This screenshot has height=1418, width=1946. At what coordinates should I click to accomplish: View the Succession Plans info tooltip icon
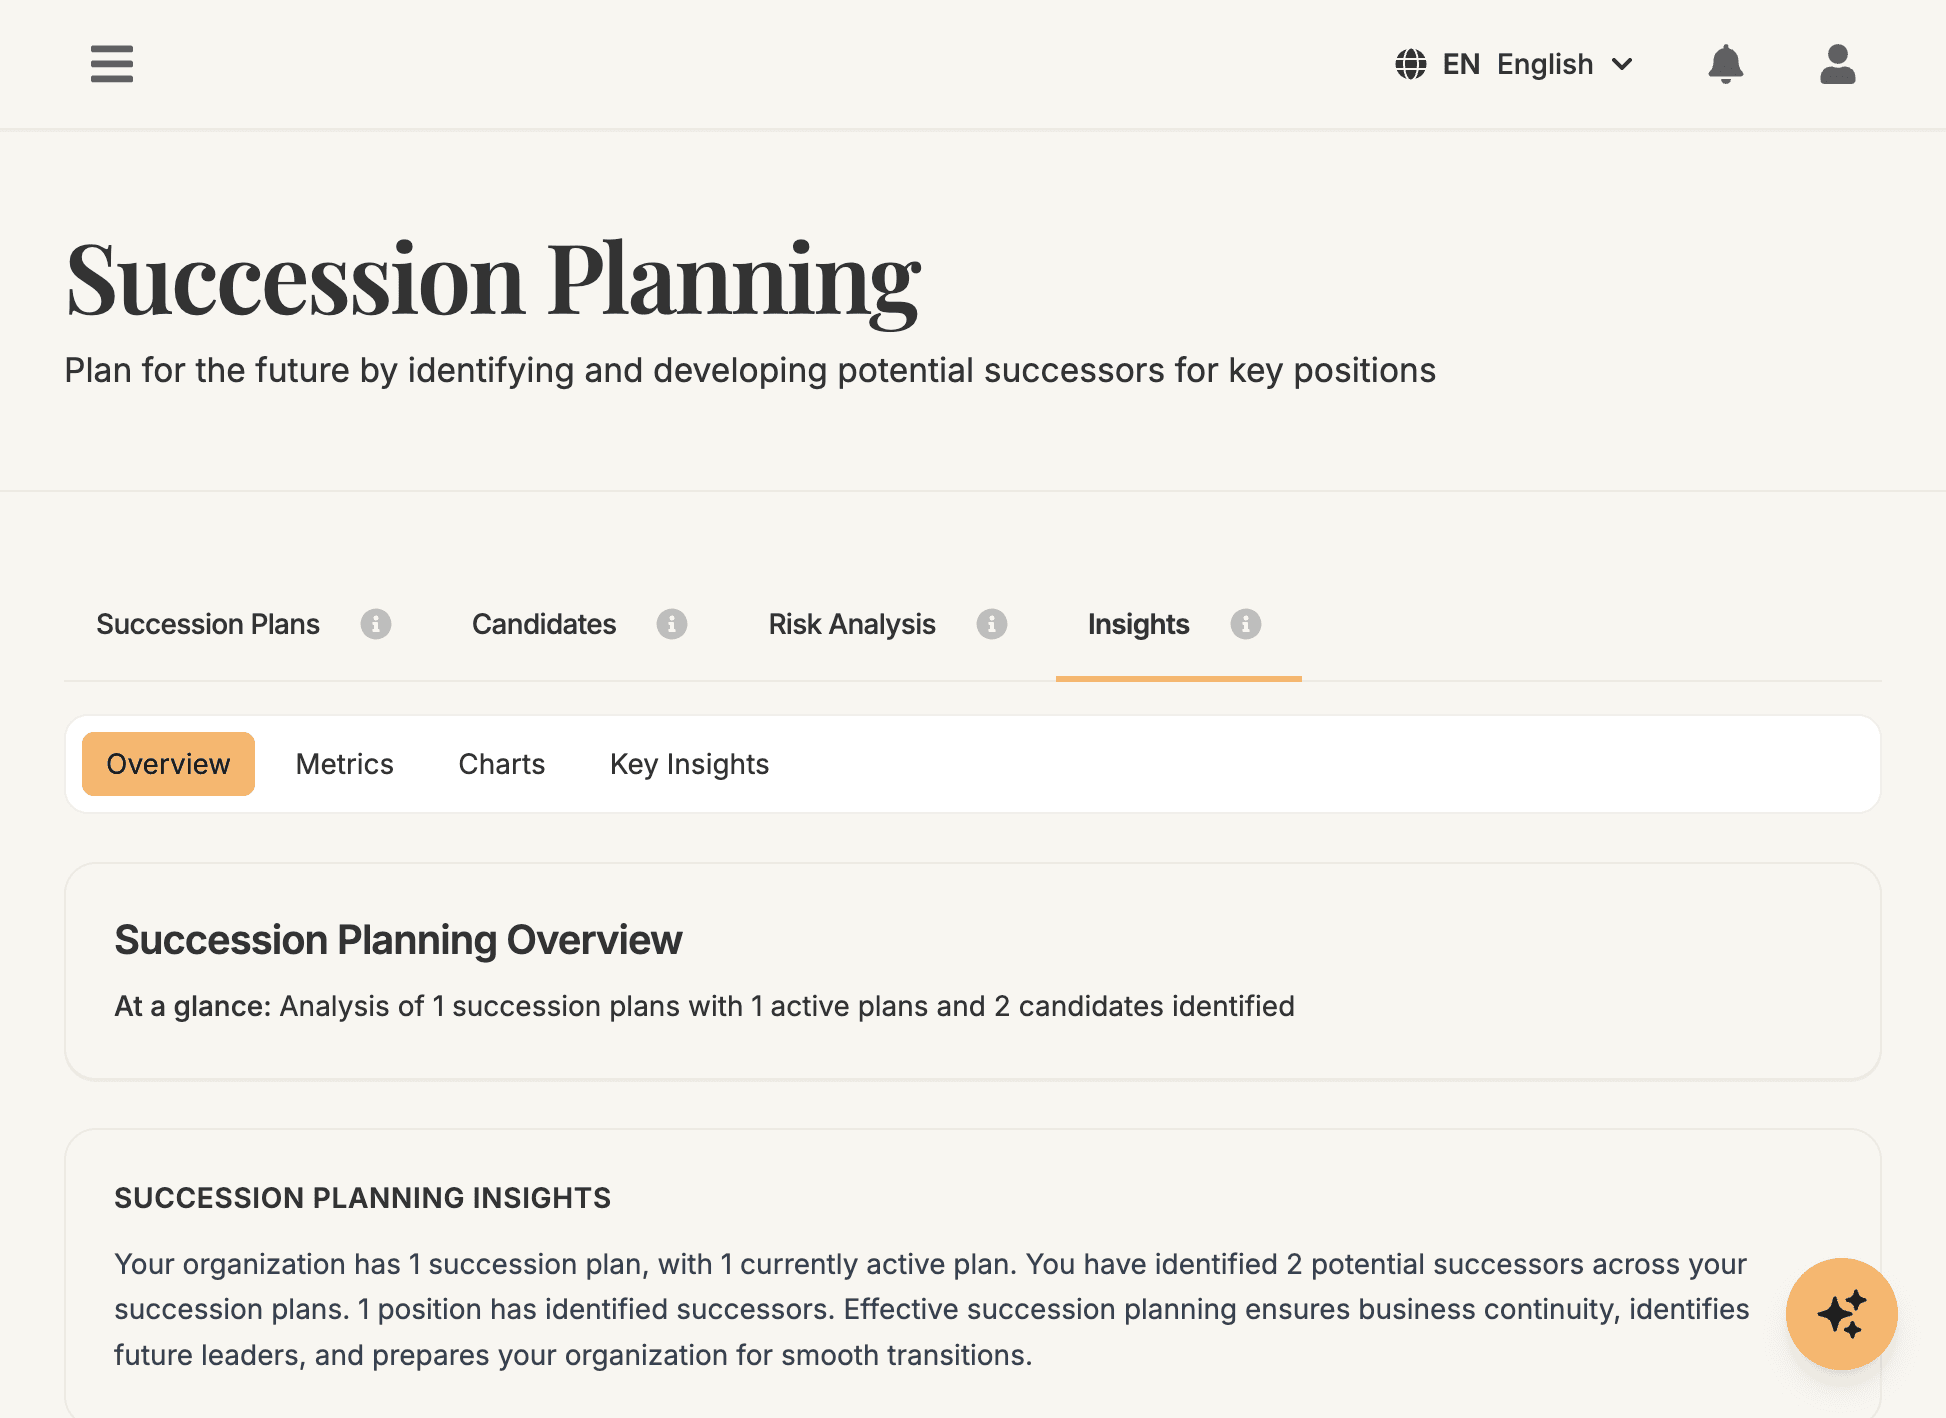pyautogui.click(x=376, y=624)
